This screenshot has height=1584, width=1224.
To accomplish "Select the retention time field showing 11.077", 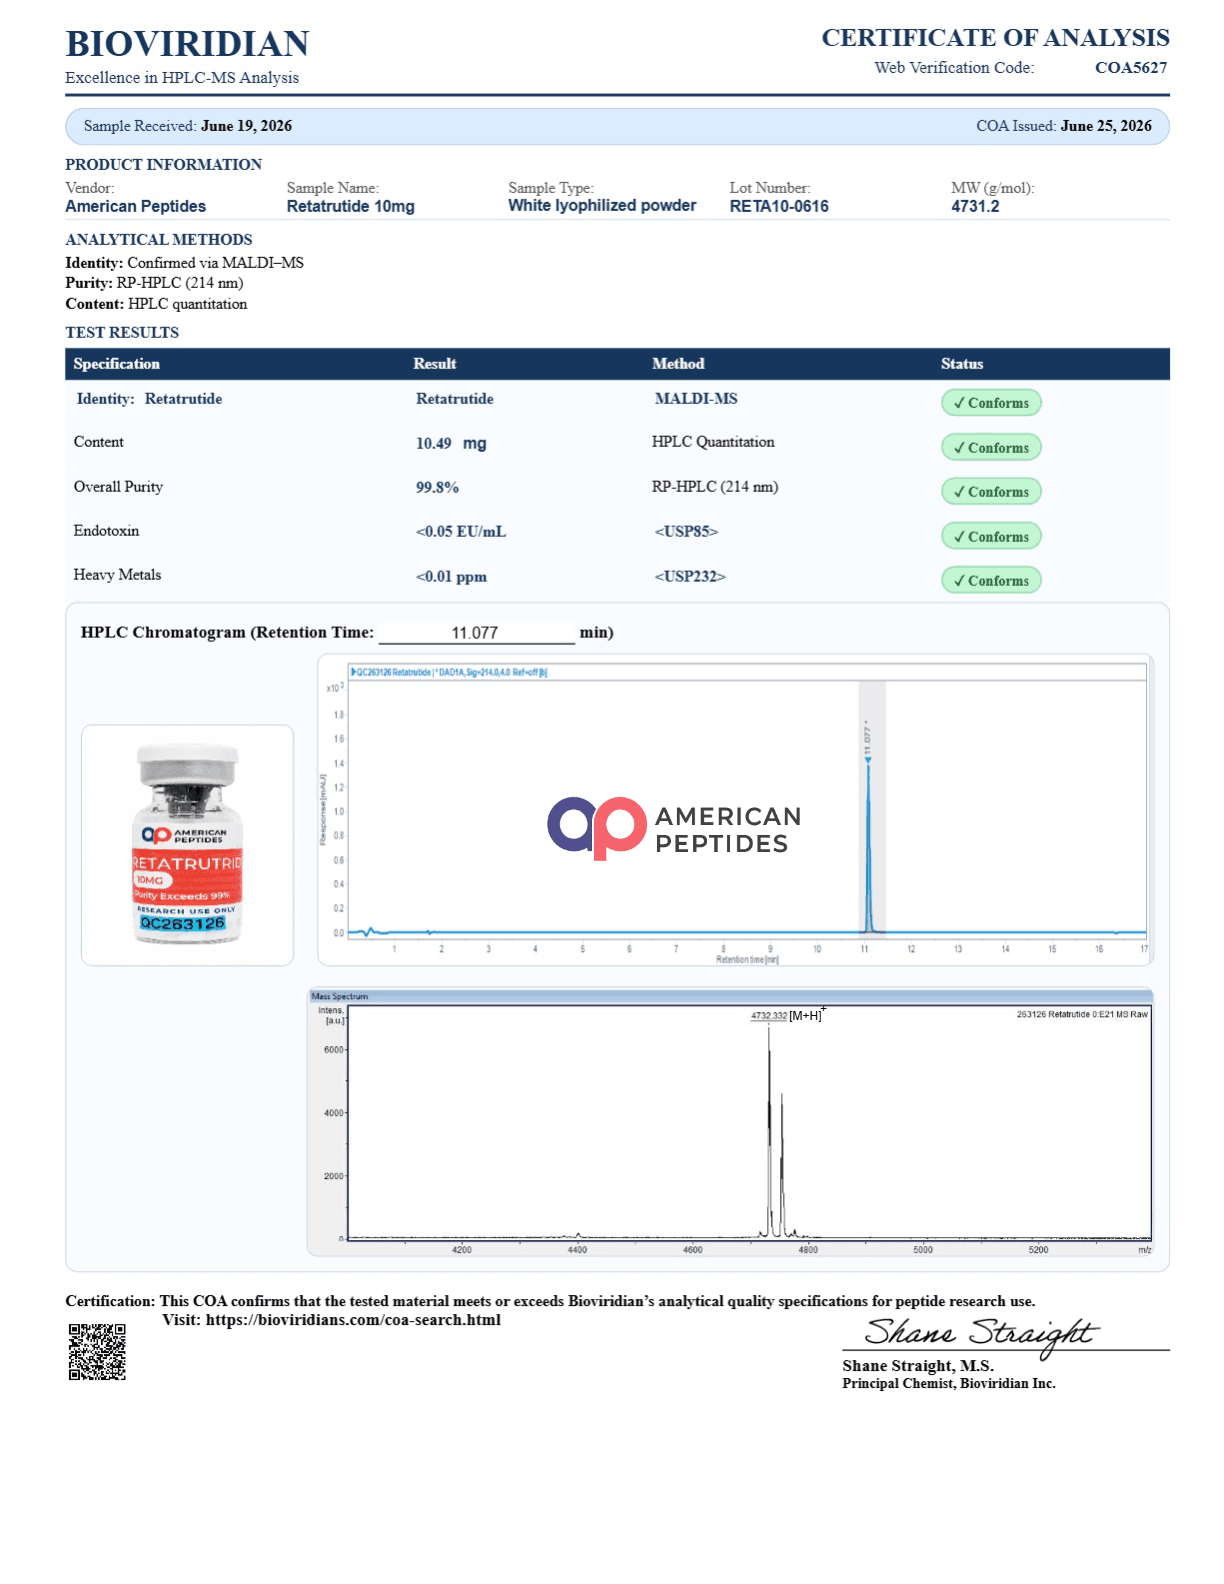I will [476, 633].
